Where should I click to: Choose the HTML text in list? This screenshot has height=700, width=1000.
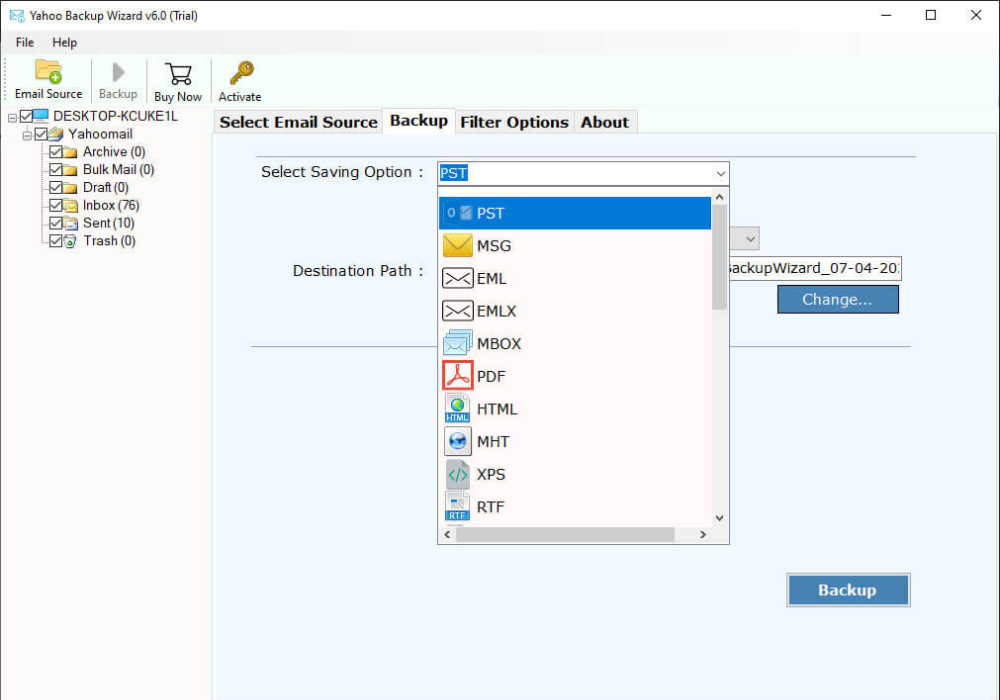pyautogui.click(x=497, y=409)
